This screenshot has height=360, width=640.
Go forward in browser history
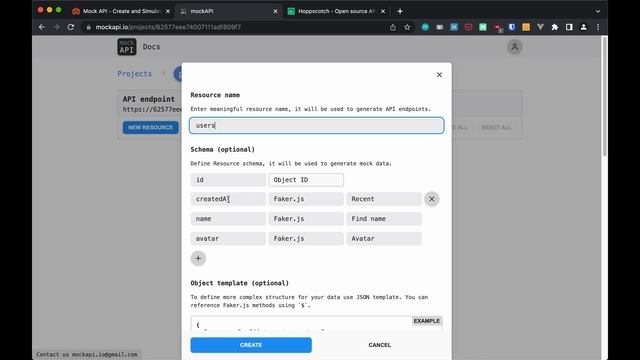(56, 27)
